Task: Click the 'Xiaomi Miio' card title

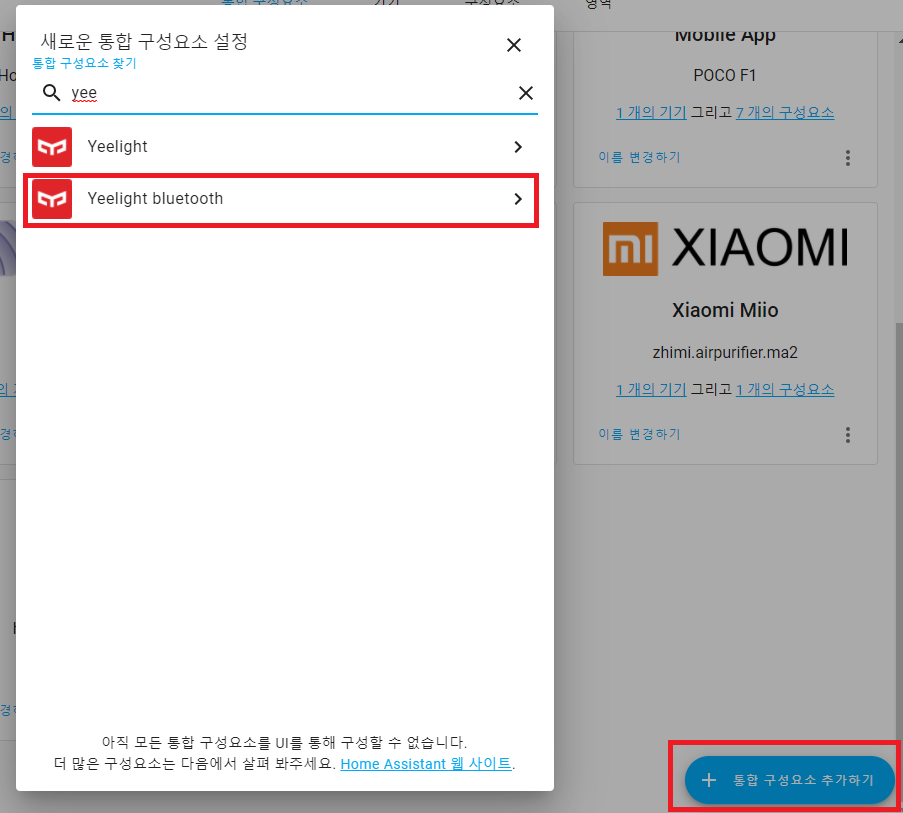Action: click(725, 310)
